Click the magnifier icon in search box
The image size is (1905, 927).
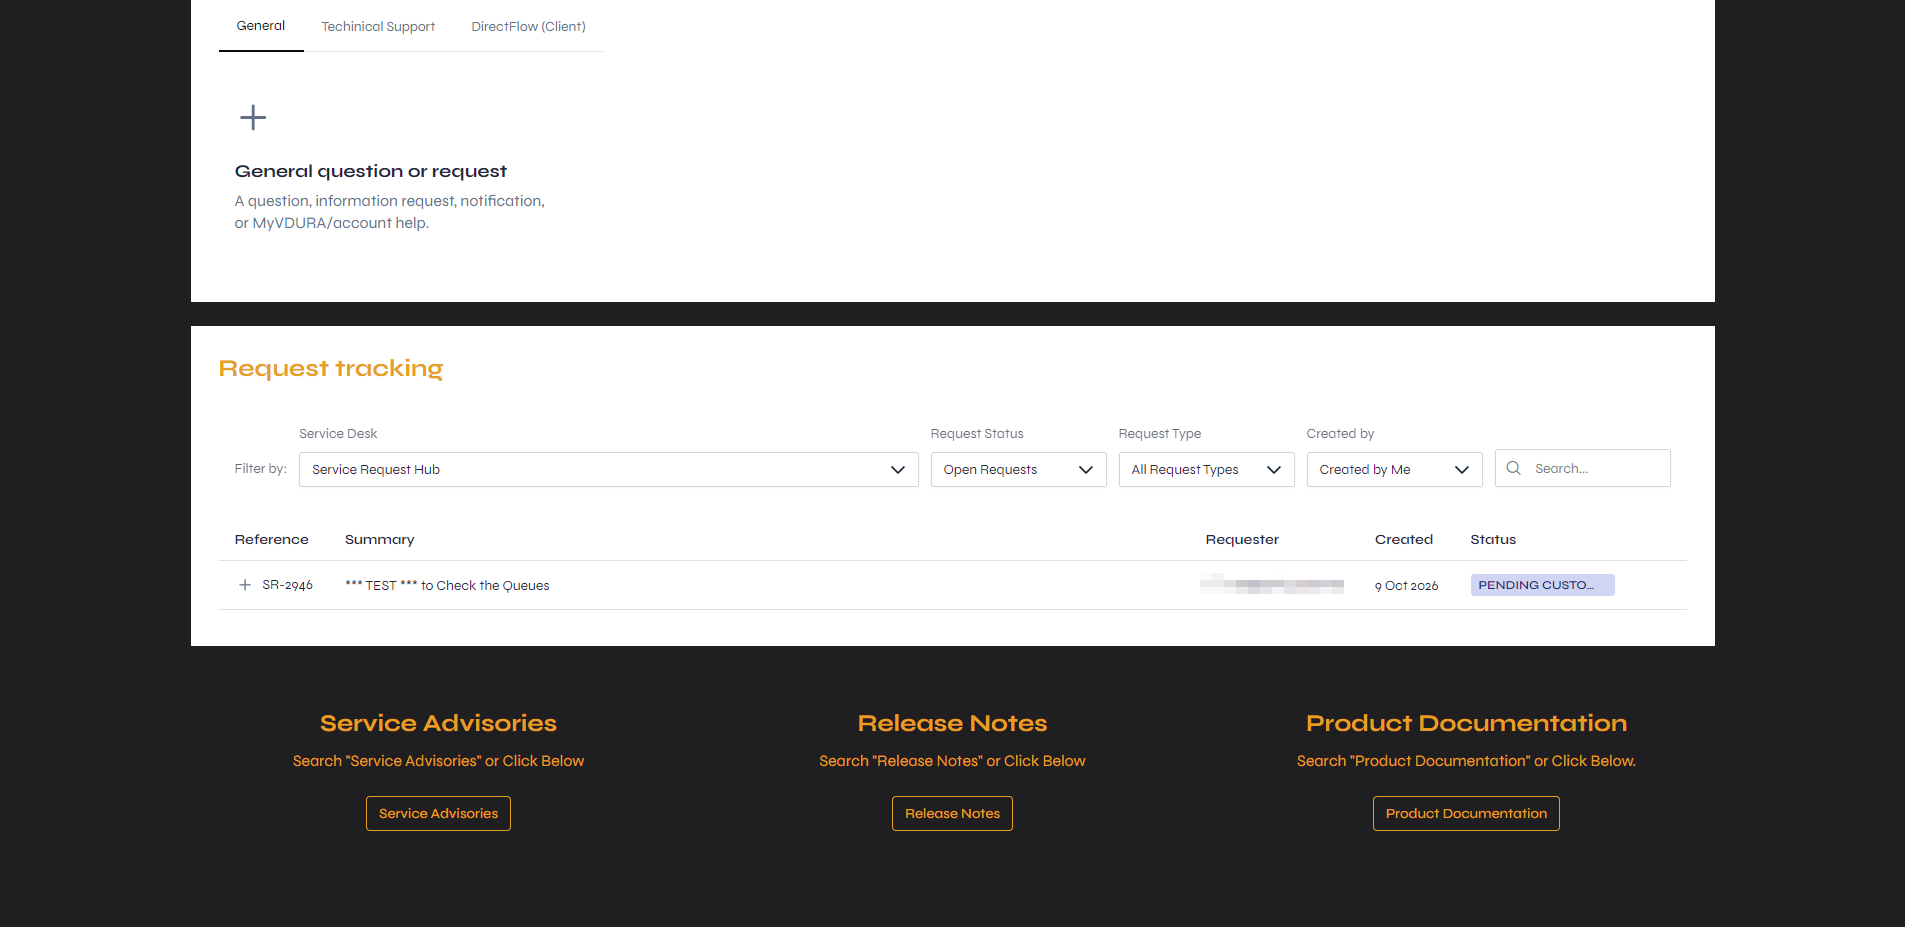[1514, 468]
